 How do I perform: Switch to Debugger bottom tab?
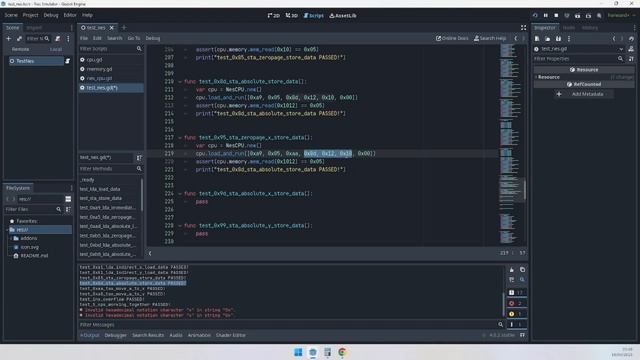pyautogui.click(x=116, y=335)
